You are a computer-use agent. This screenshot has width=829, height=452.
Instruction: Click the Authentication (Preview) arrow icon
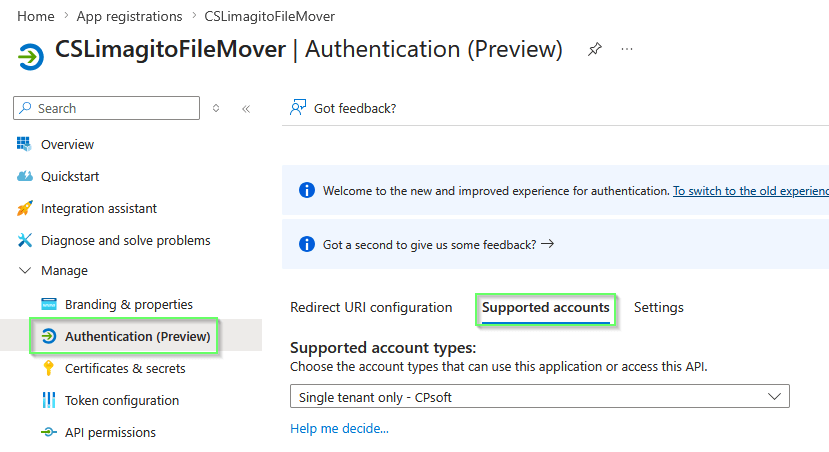tap(49, 336)
